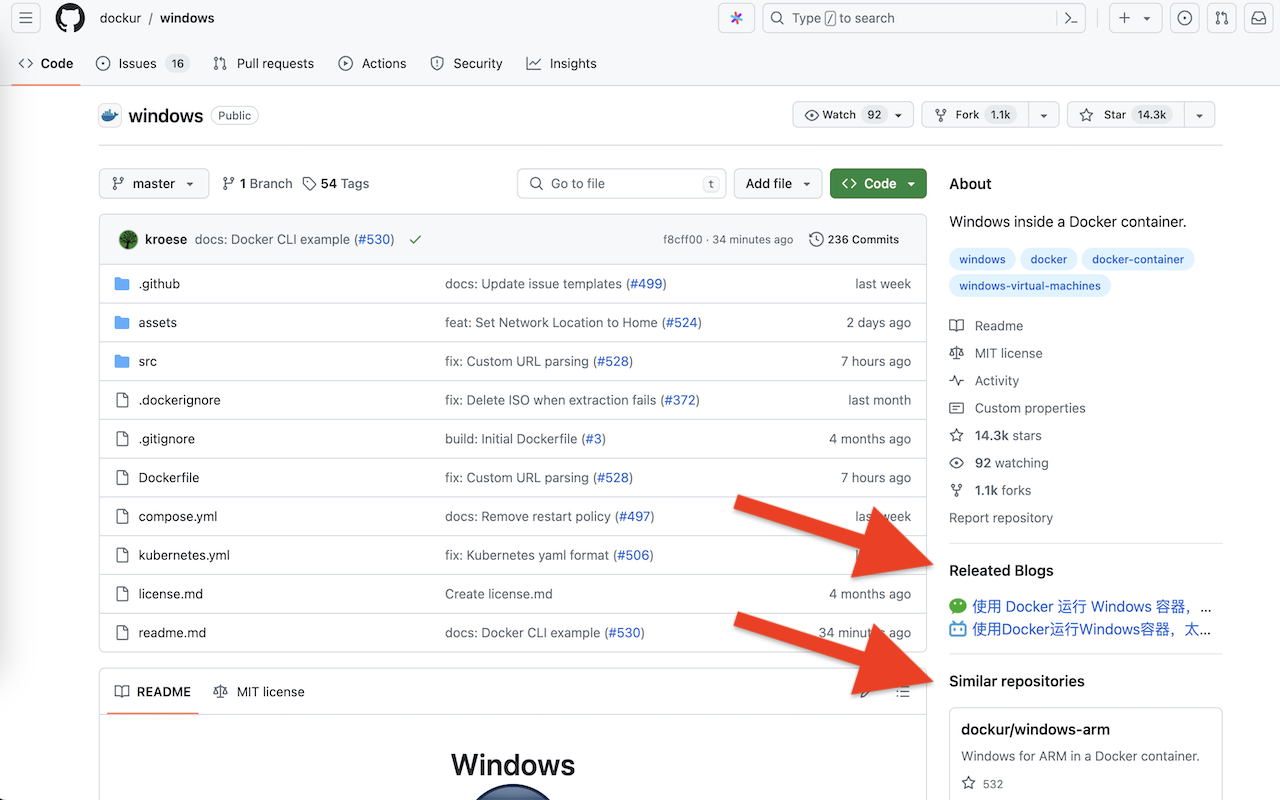
Task: Switch to the Code tab
Action: pos(46,63)
